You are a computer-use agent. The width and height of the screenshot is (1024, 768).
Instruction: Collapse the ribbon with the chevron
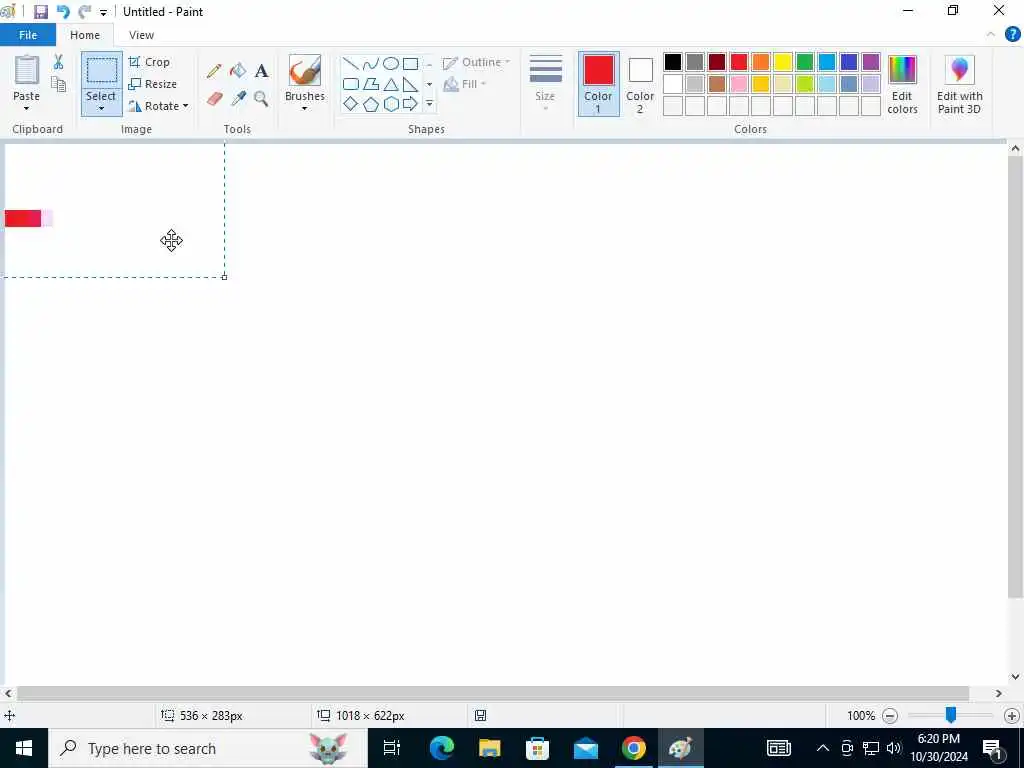tap(991, 35)
